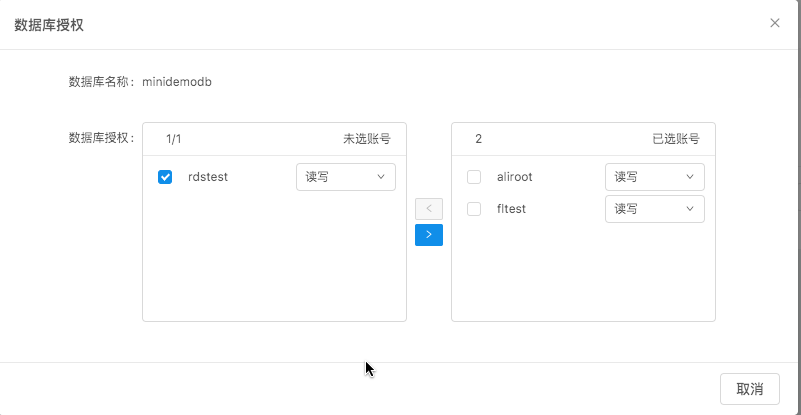
Task: Click the 已选账号 panel header
Action: (675, 139)
